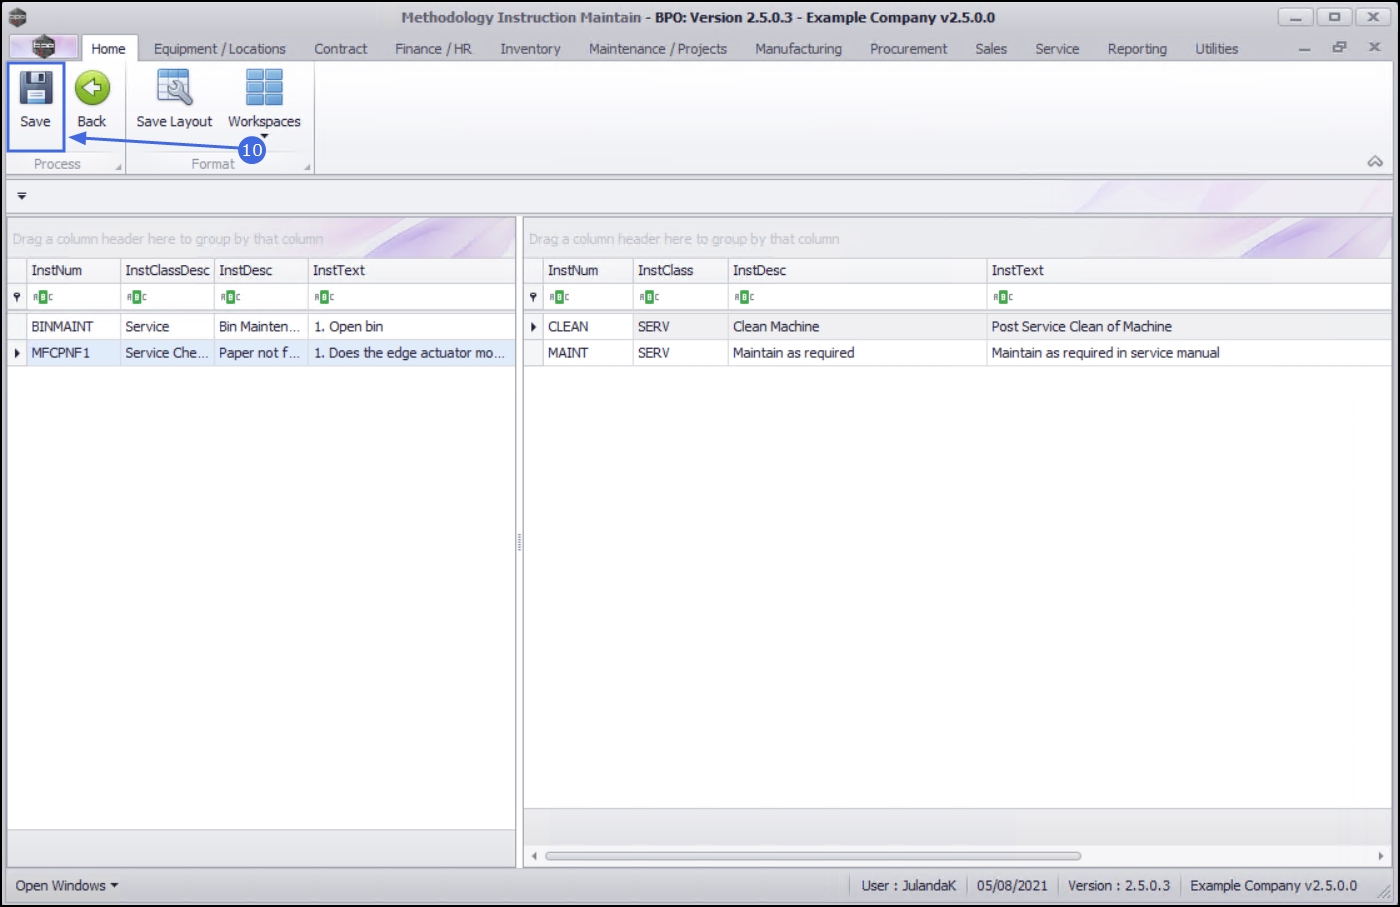
Task: Click the MFCPNF1 row indicator arrow
Action: click(x=17, y=353)
